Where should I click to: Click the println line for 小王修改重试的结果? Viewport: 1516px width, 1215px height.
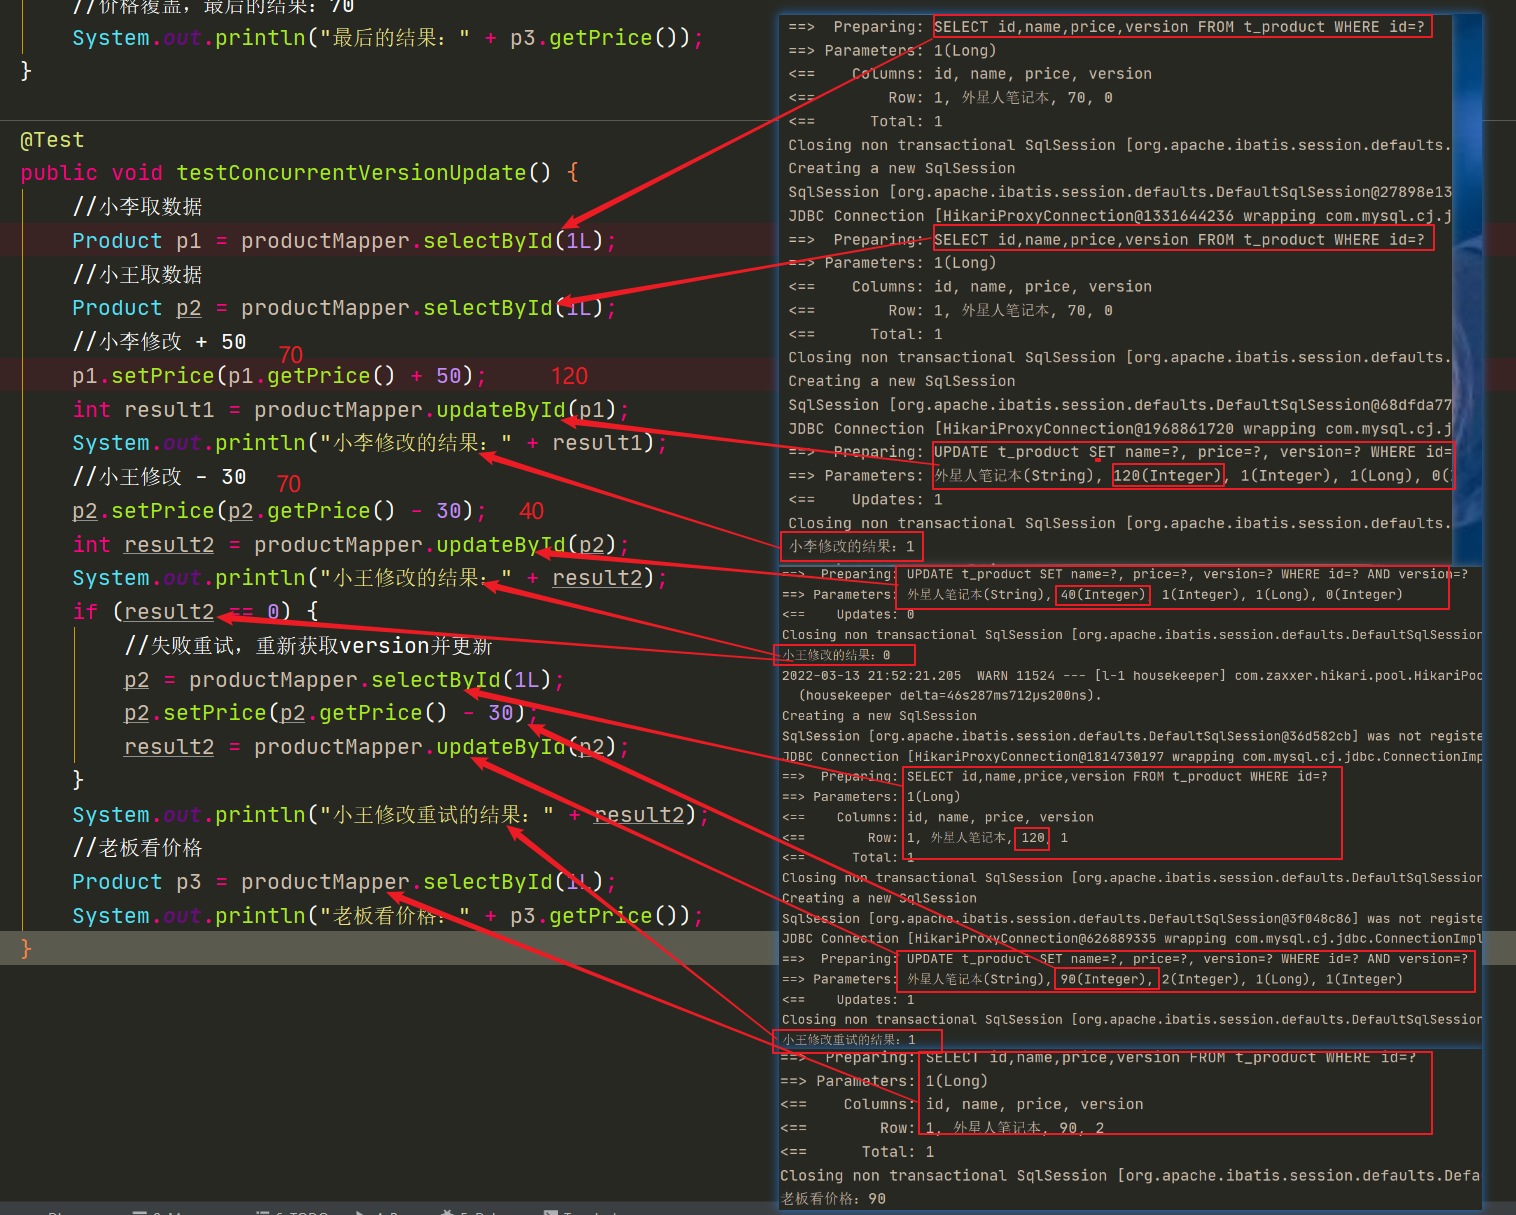(390, 815)
